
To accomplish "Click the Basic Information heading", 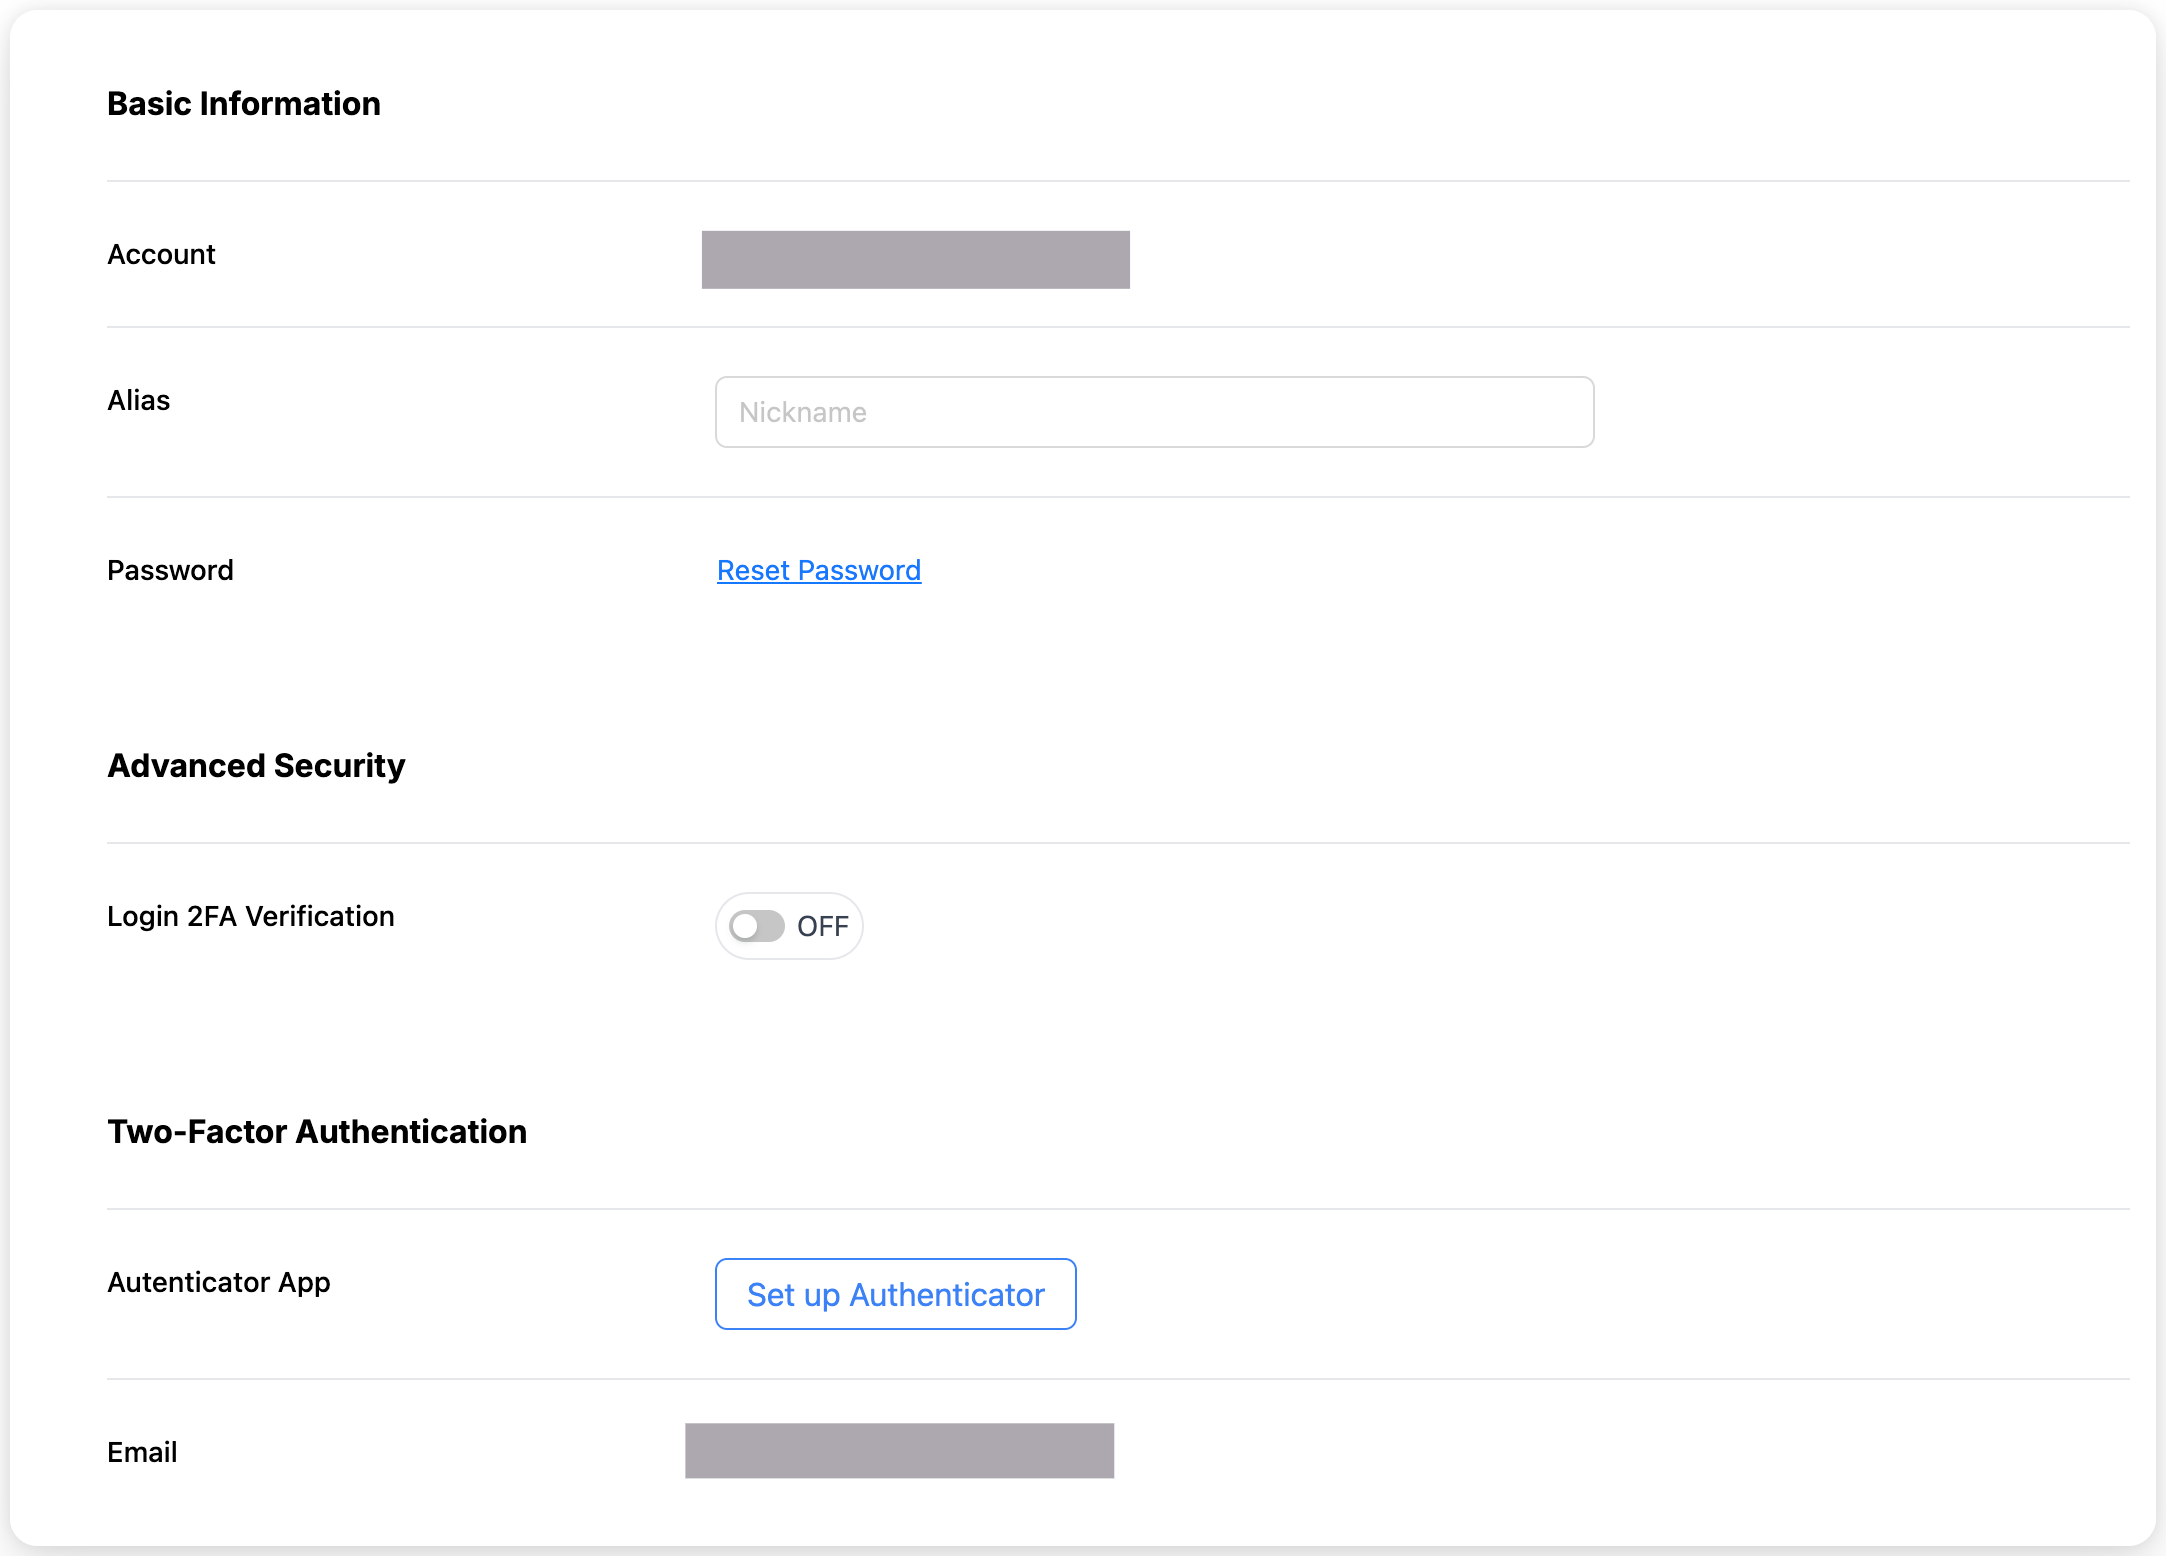I will [x=244, y=104].
